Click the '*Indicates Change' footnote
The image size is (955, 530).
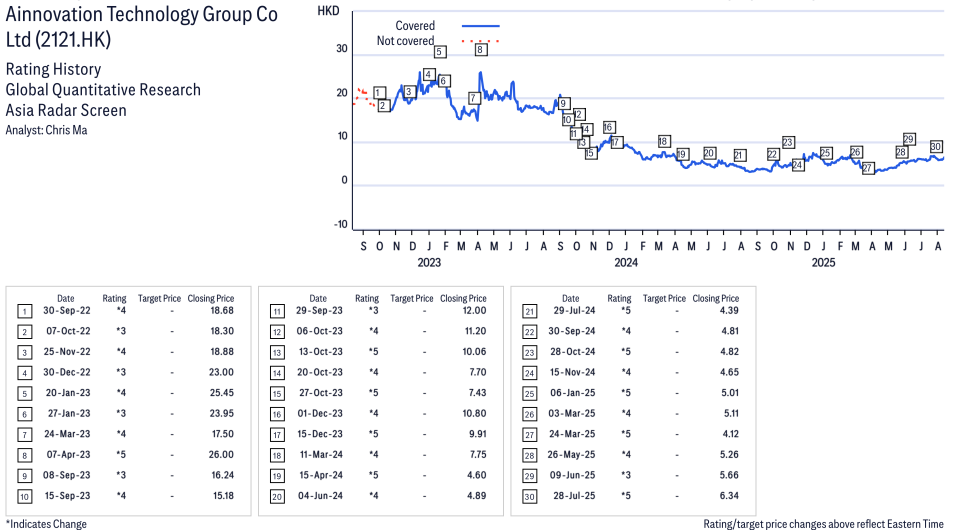click(46, 524)
